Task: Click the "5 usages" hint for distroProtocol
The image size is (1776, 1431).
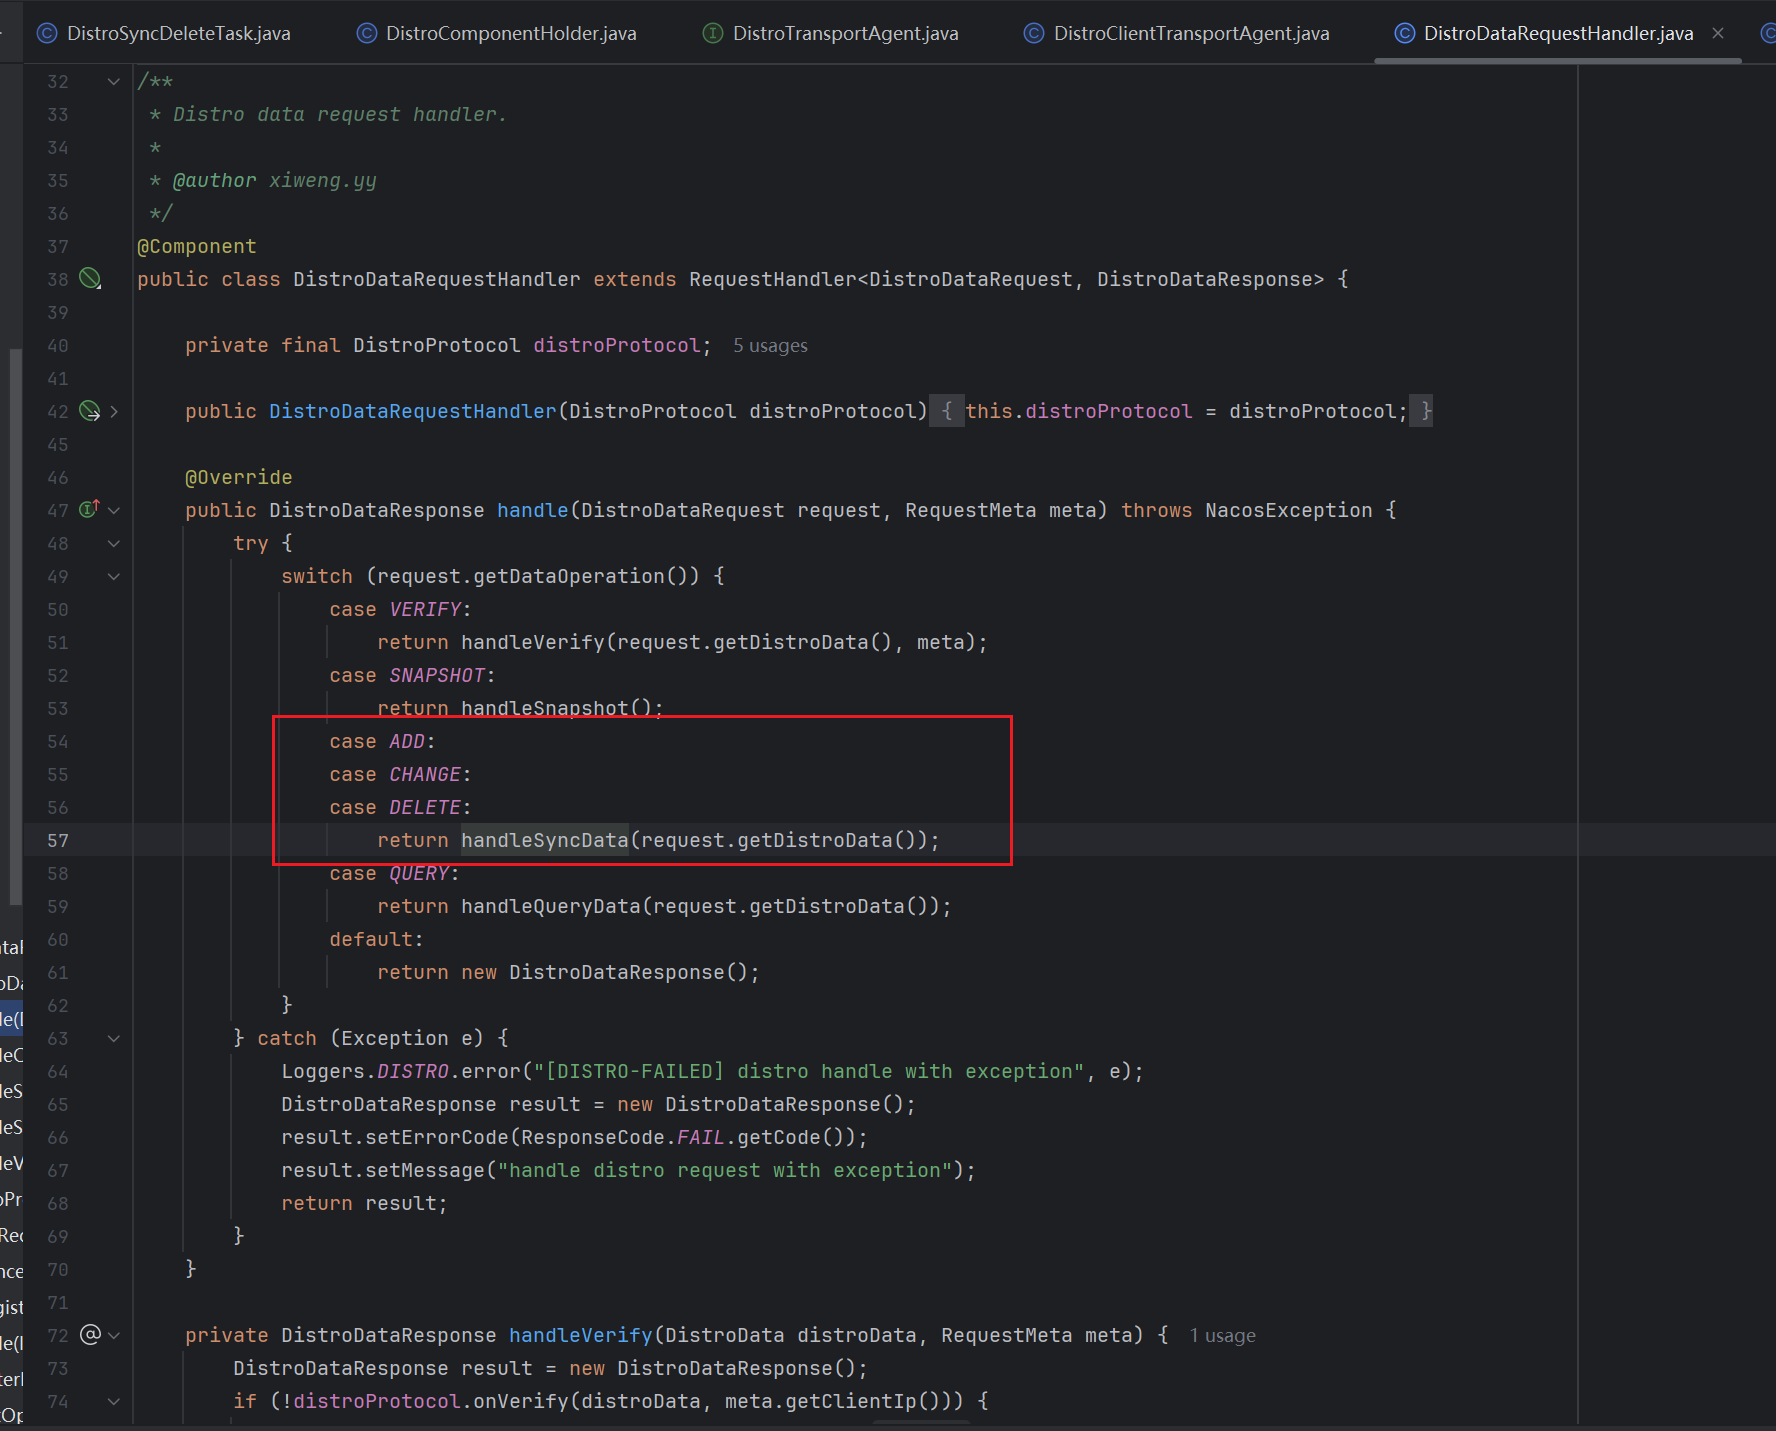Action: (770, 346)
